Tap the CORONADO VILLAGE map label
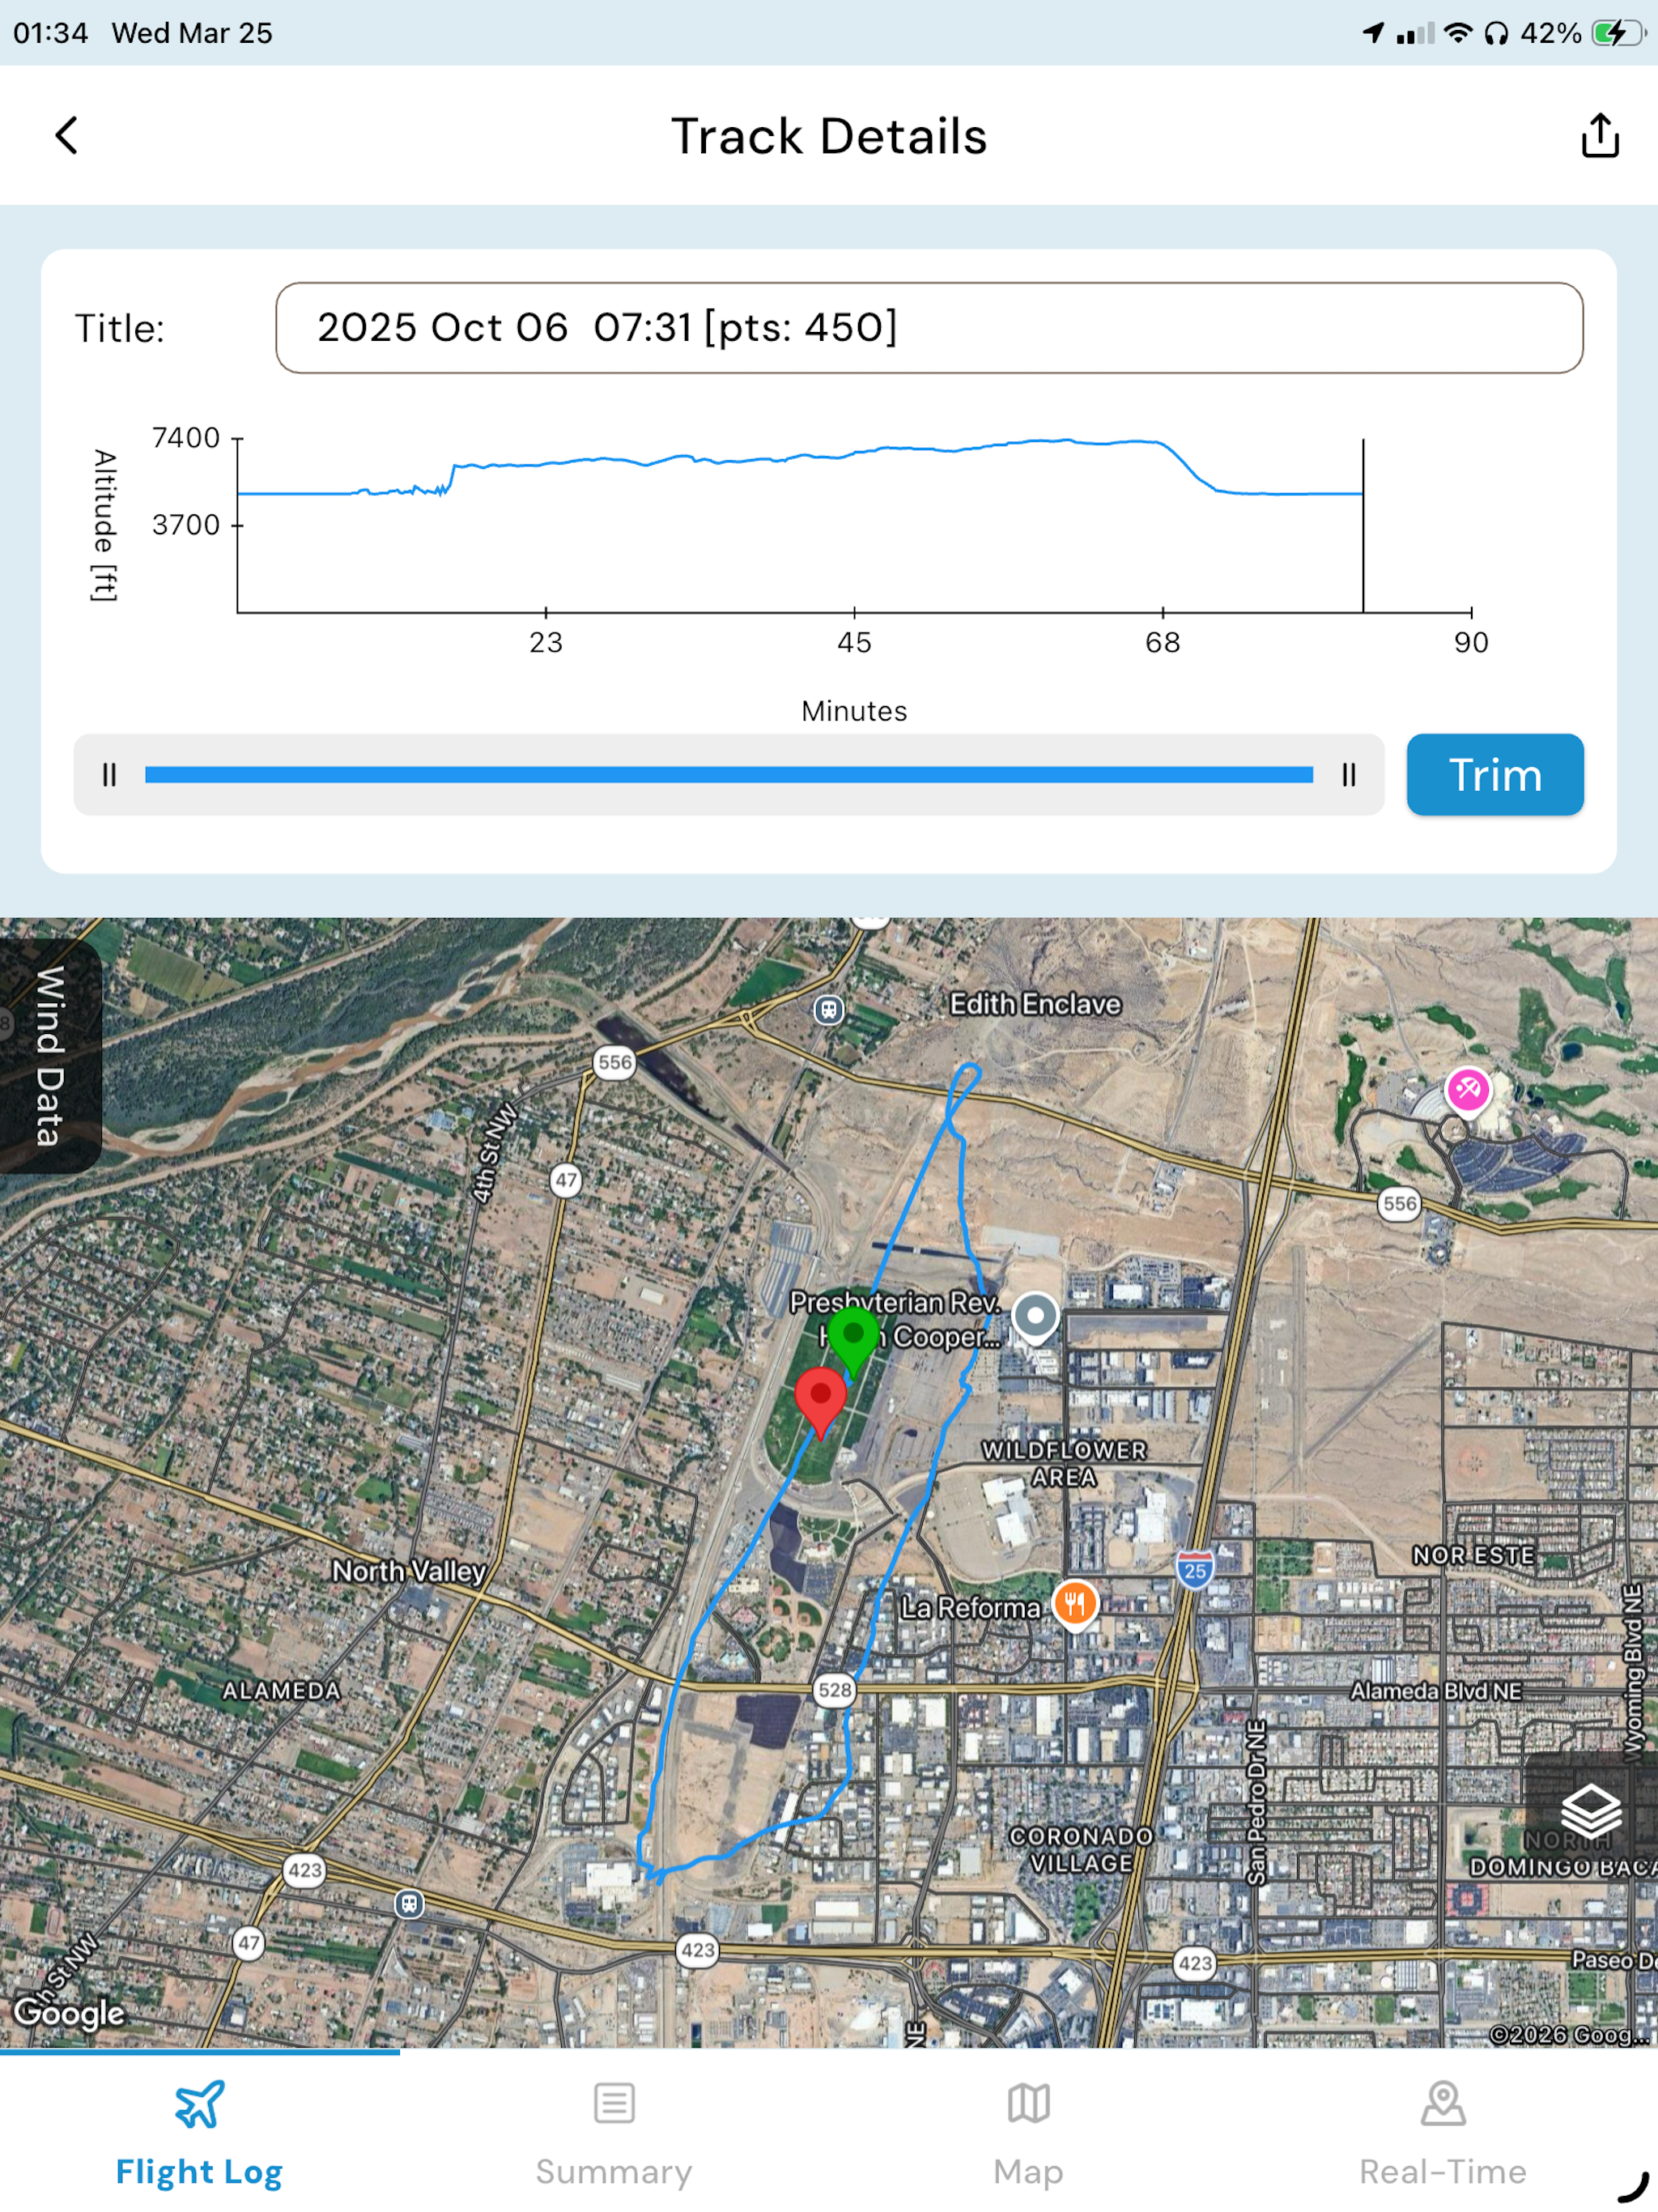 (1081, 1849)
